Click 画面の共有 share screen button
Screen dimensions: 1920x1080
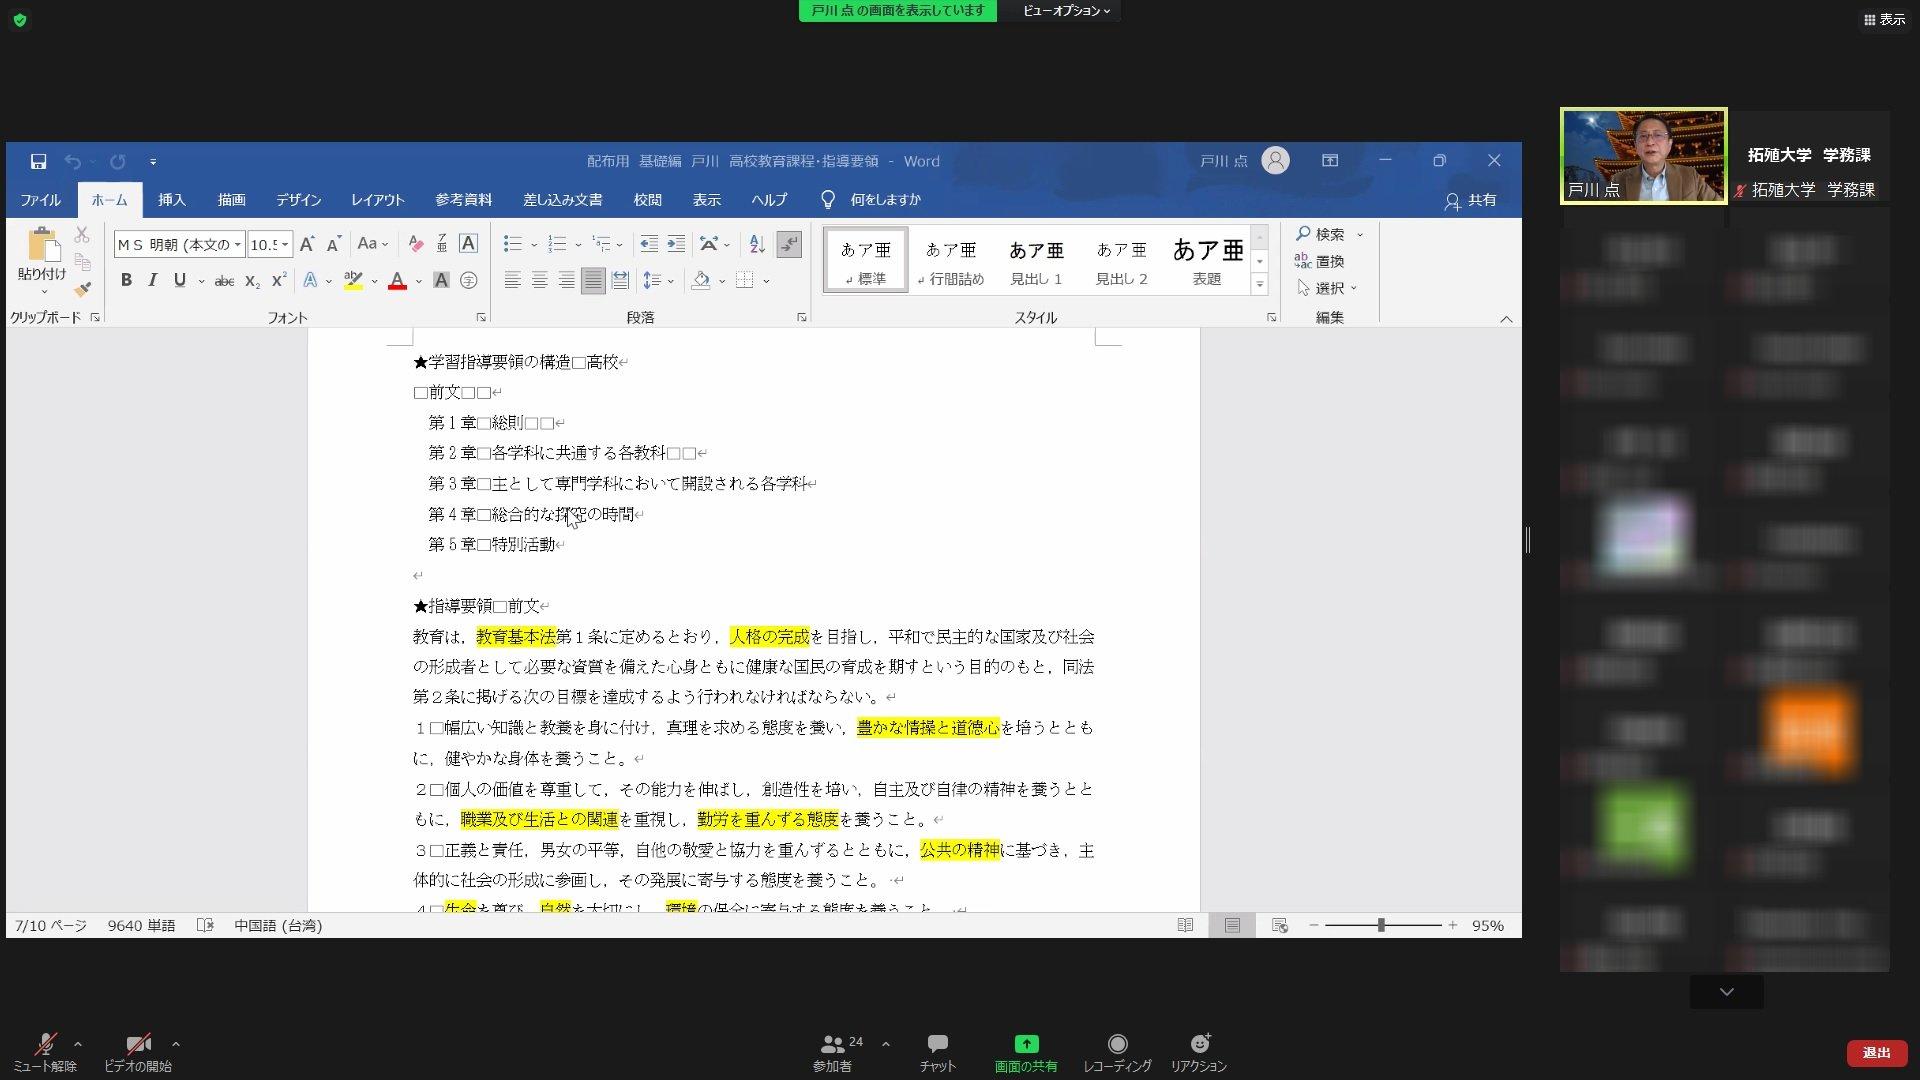1026,1053
